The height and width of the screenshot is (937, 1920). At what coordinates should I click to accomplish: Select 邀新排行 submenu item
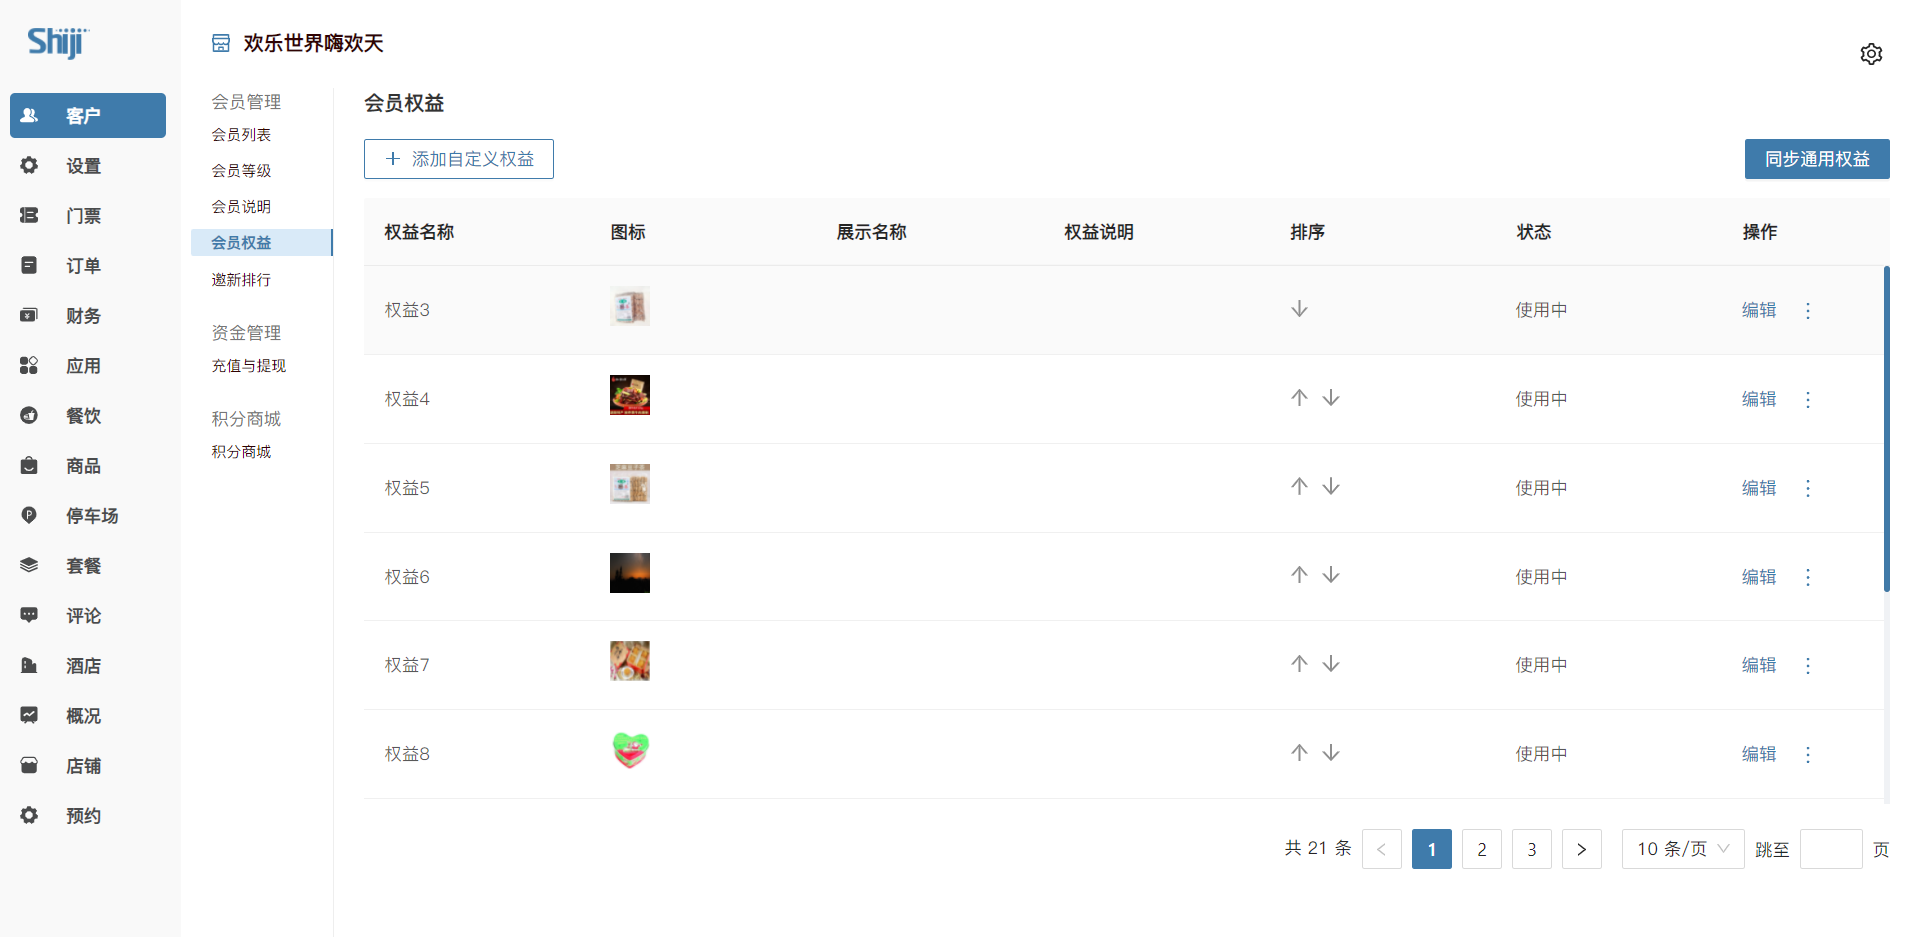tap(241, 280)
